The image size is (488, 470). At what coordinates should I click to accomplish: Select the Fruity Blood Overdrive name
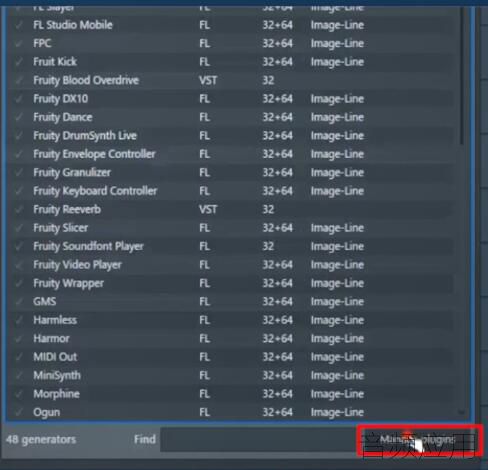tap(86, 80)
